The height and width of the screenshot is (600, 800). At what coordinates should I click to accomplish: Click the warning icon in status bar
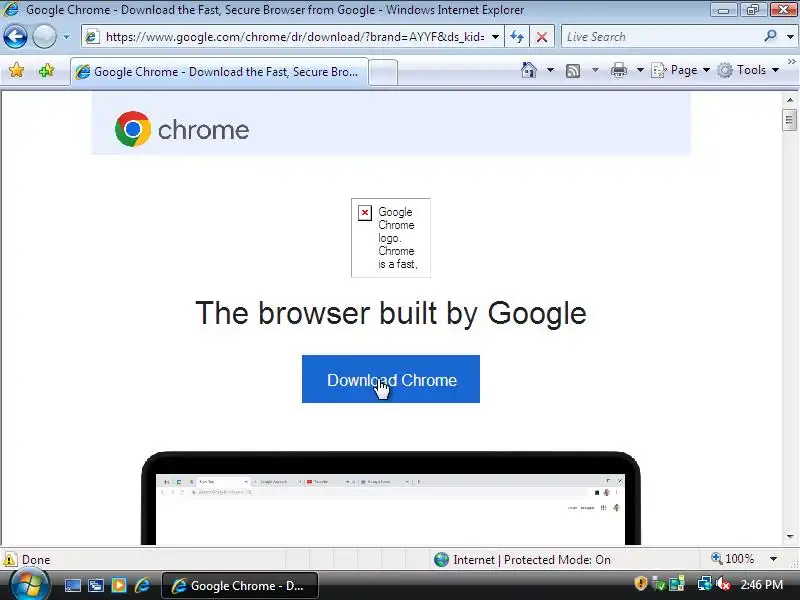click(10, 560)
